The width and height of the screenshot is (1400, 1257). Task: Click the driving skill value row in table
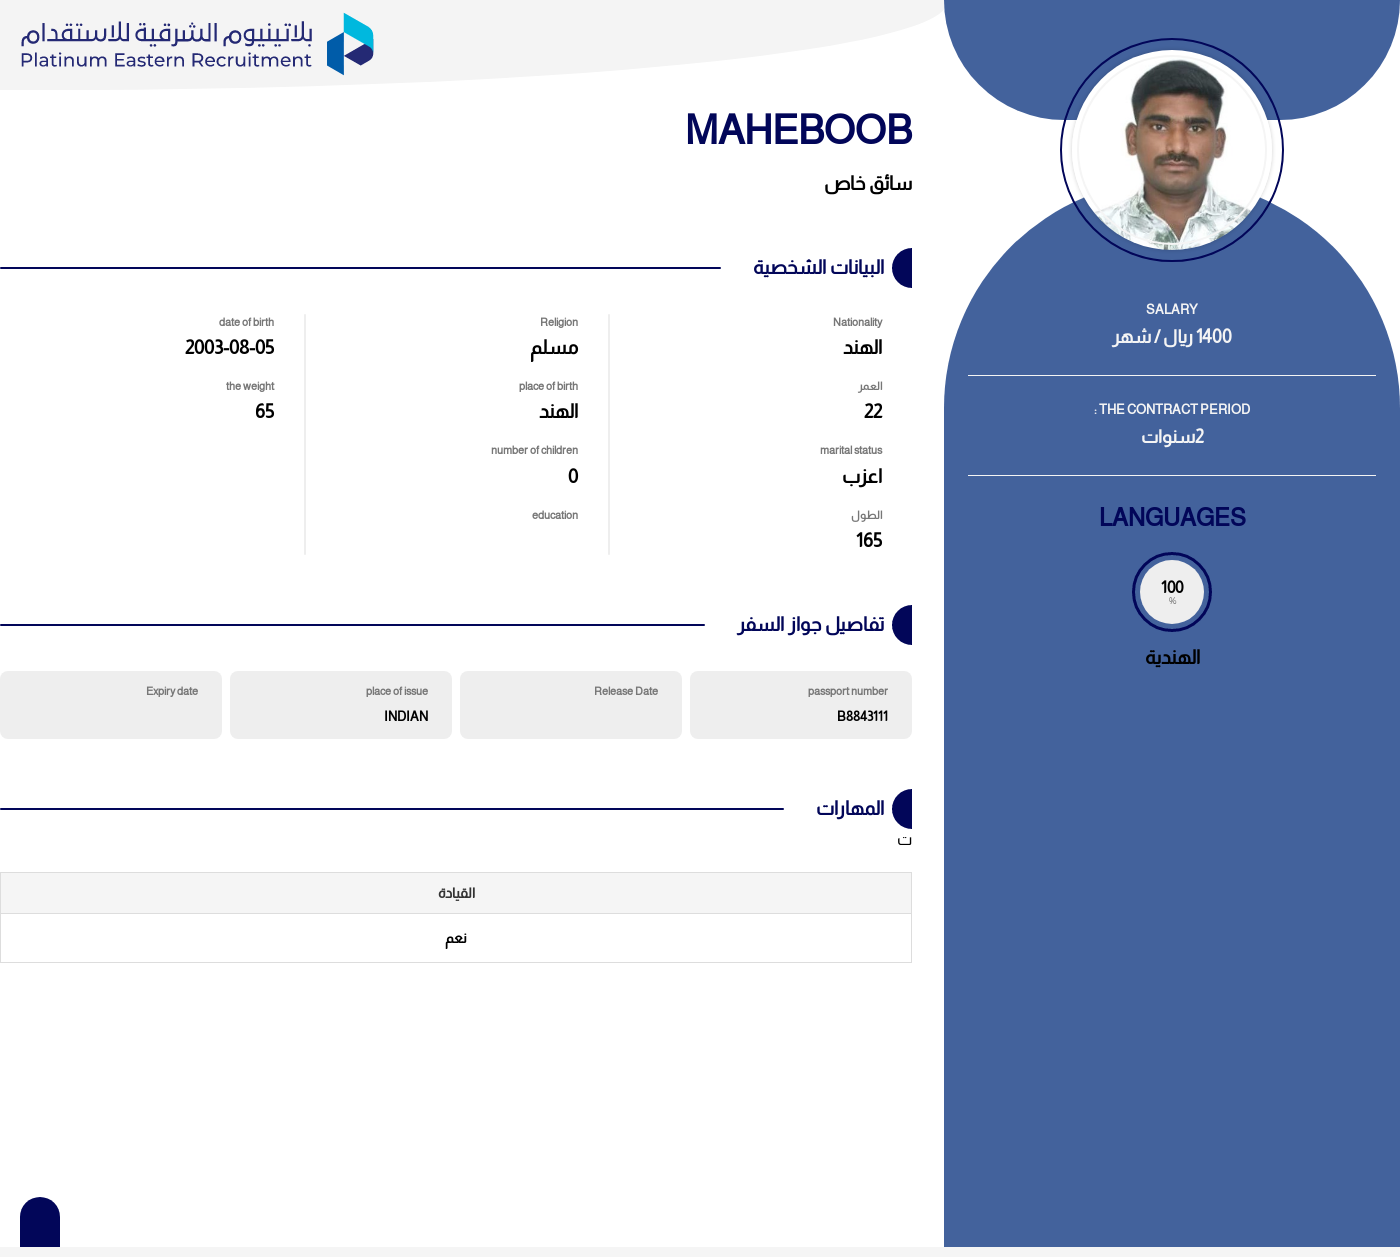456,938
